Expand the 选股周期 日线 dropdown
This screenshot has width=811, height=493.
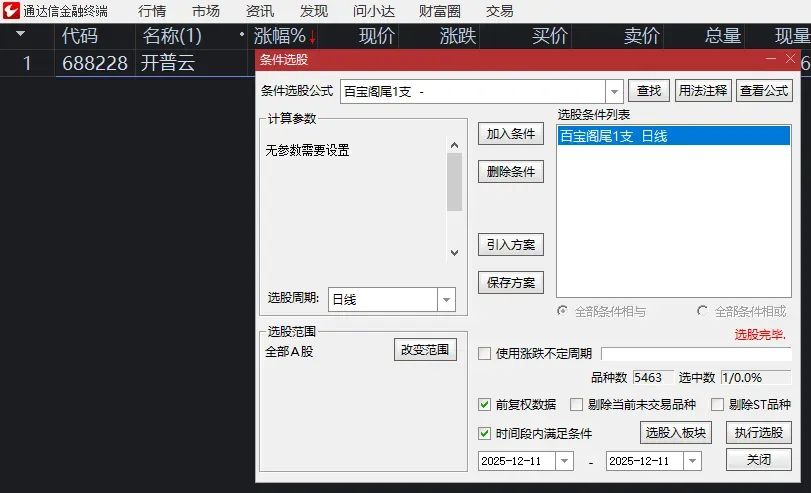coord(446,300)
